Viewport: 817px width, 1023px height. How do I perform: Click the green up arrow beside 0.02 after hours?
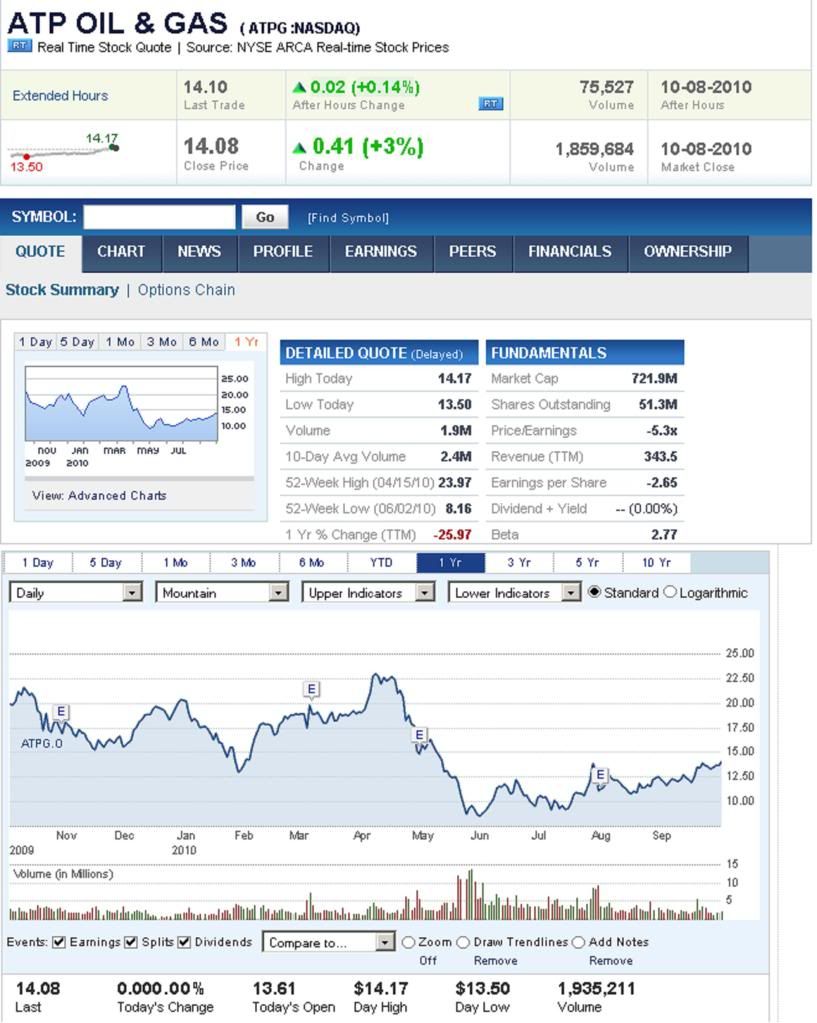(299, 87)
